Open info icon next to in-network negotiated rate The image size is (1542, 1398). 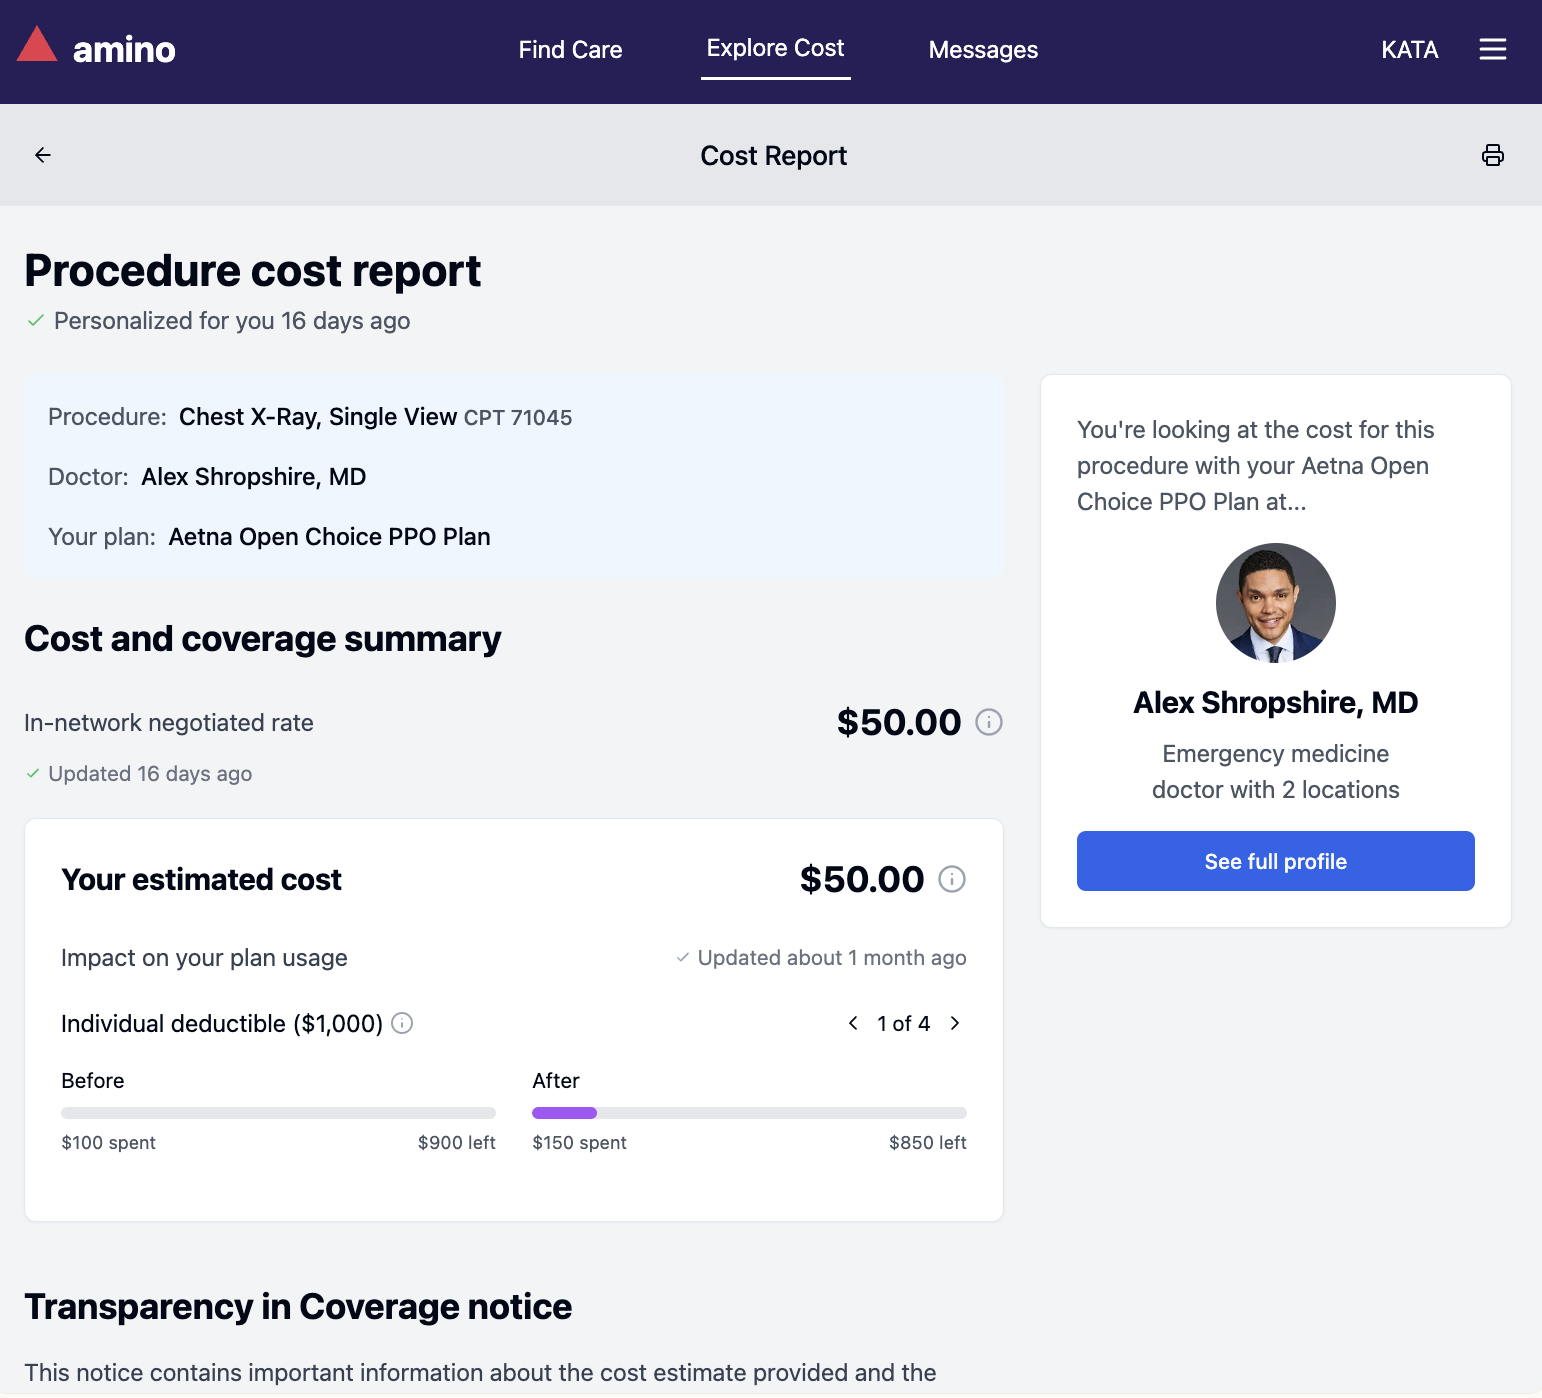(989, 722)
